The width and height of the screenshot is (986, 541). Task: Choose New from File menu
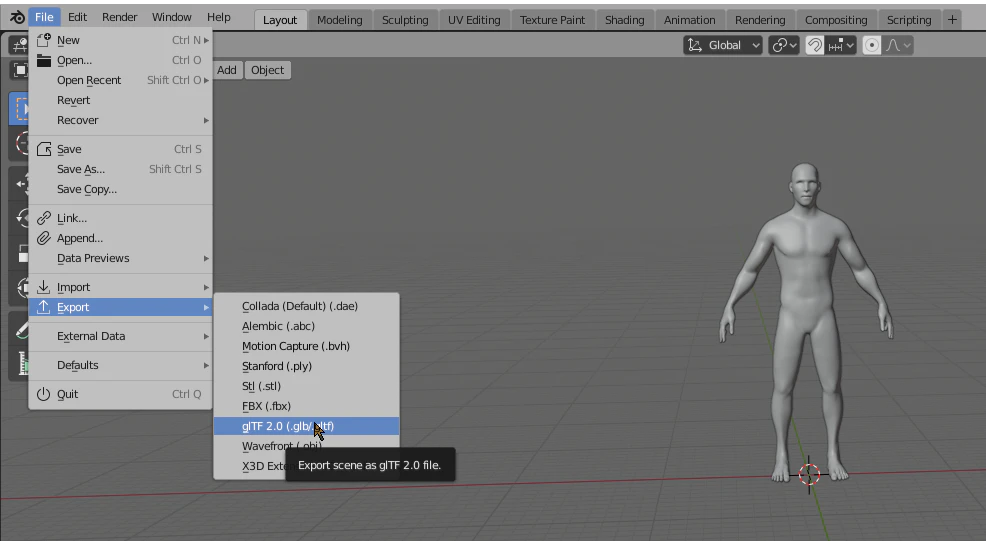point(120,40)
